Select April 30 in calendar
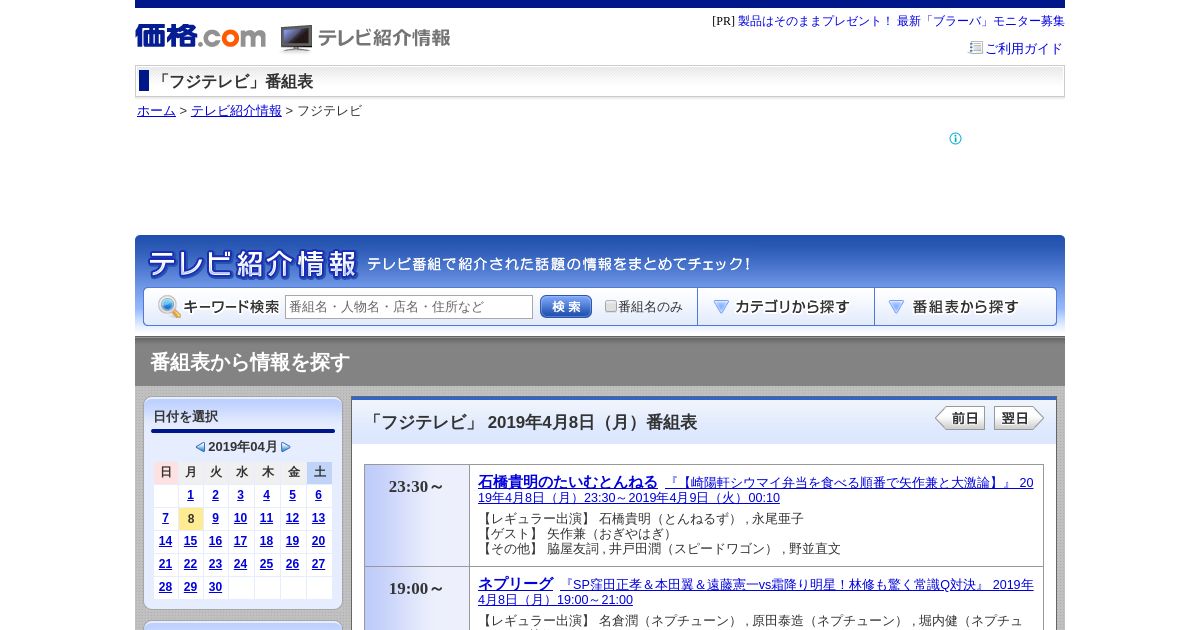 coord(215,588)
